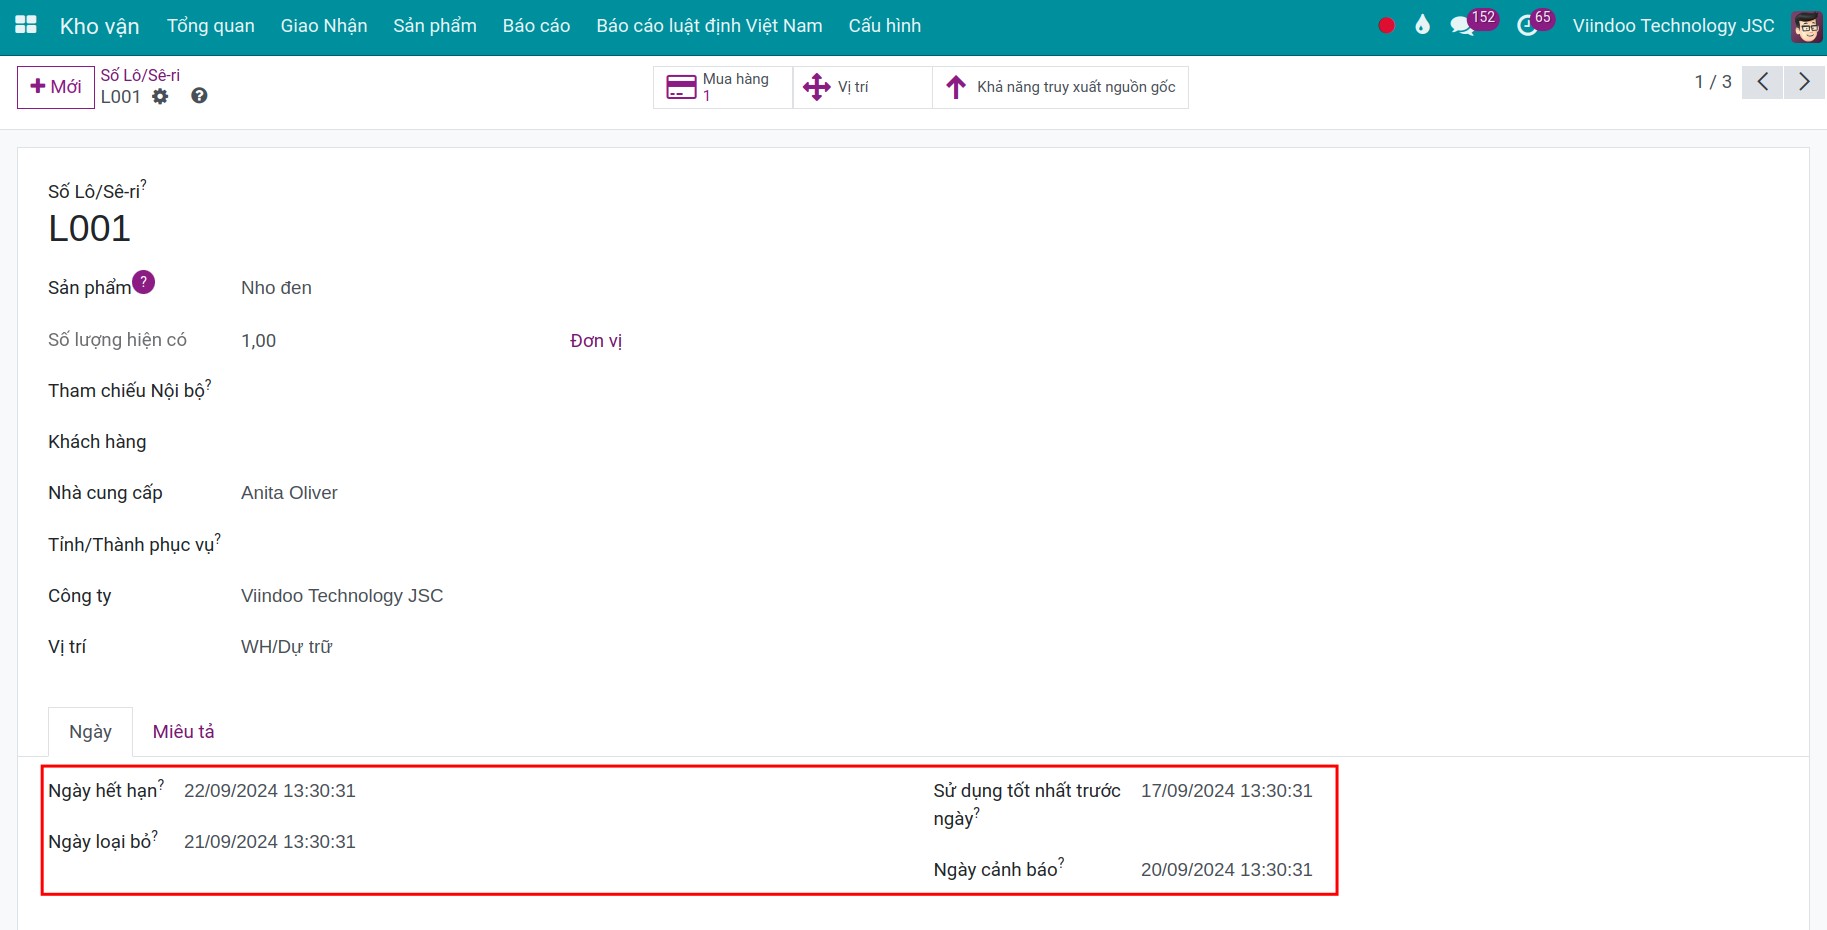
Task: Click Sản phẩm field help tooltip icon
Action: [x=143, y=282]
